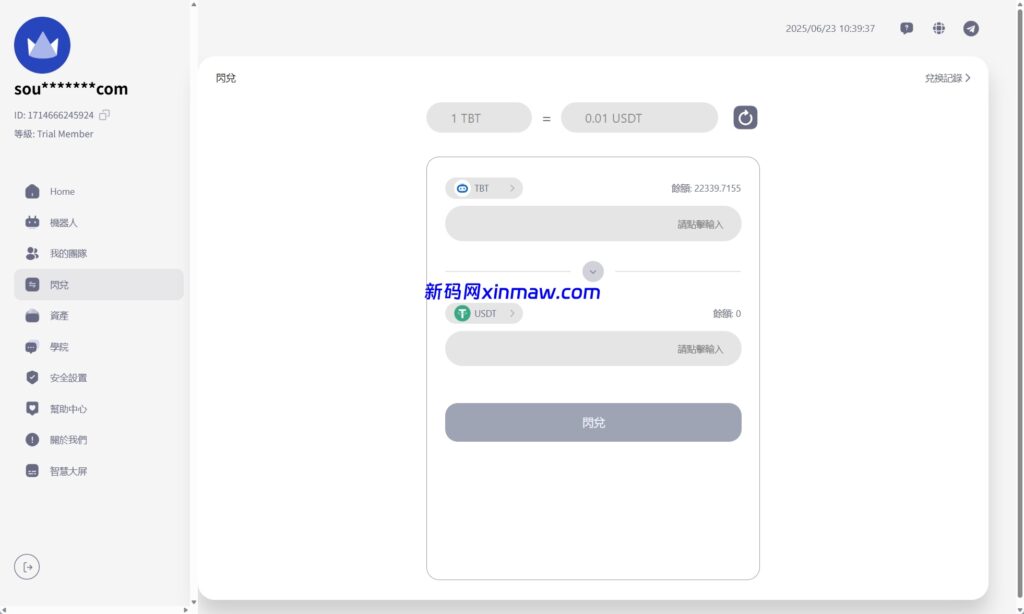Open the 智慧大屏 smart screen icon
Viewport: 1024px width, 614px height.
pos(31,470)
